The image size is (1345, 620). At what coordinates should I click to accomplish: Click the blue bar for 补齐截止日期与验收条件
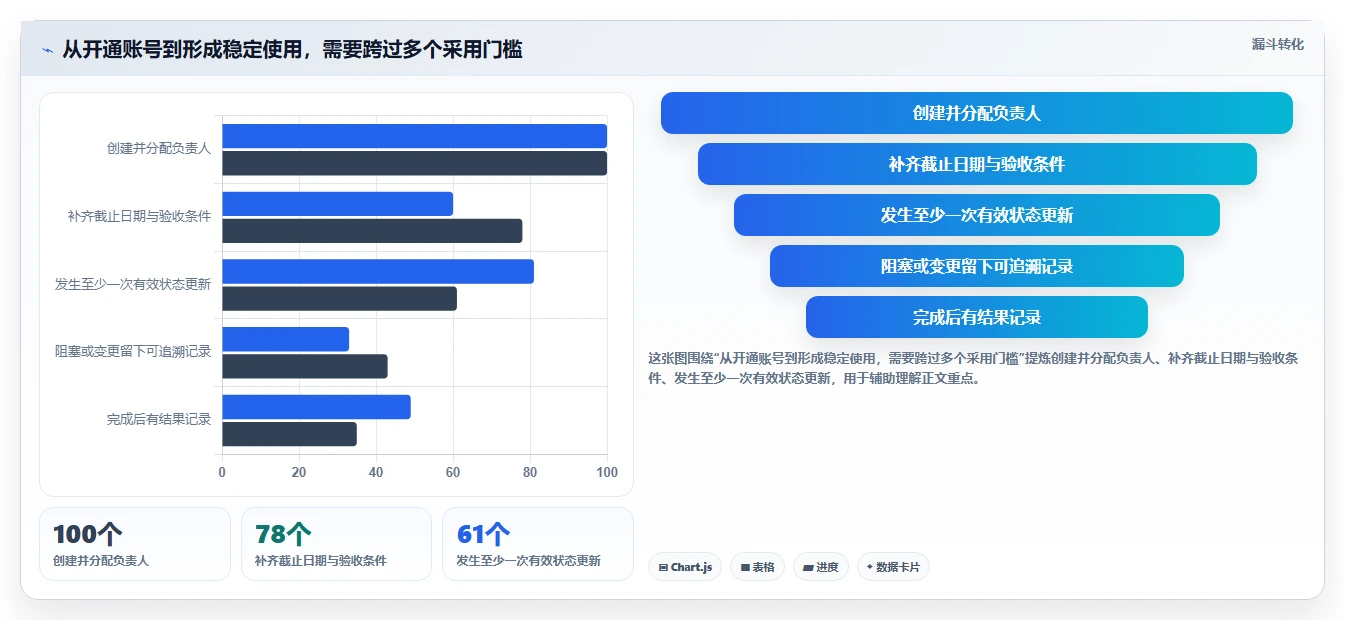tap(337, 204)
